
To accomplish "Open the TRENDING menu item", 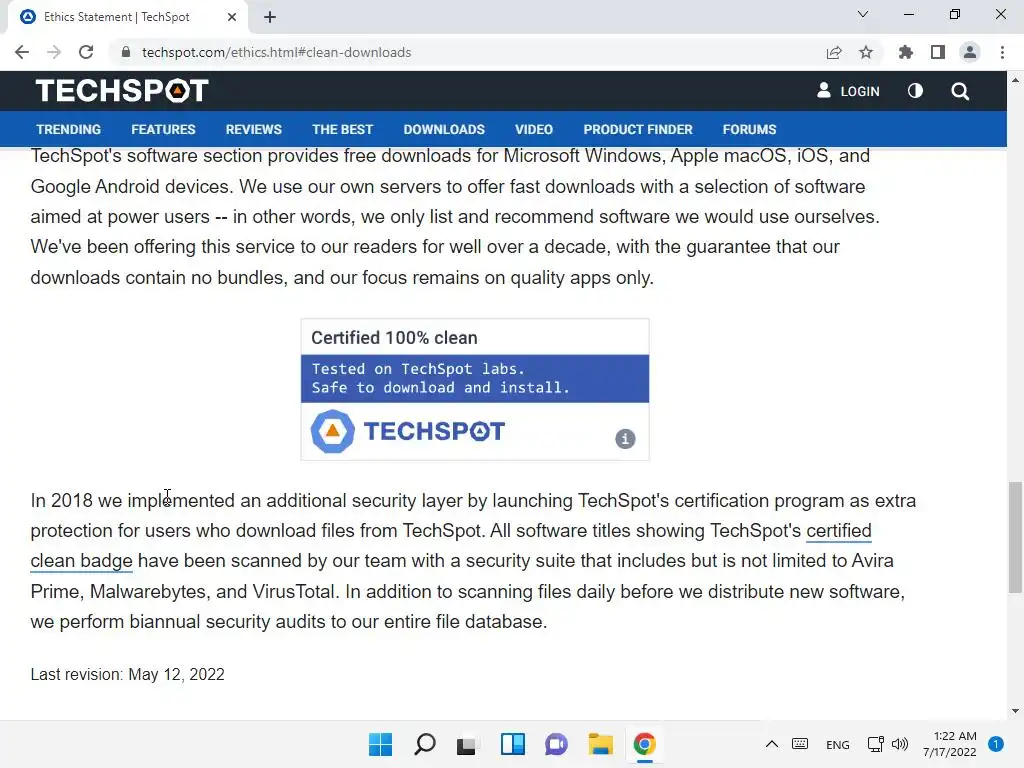I will 69,129.
